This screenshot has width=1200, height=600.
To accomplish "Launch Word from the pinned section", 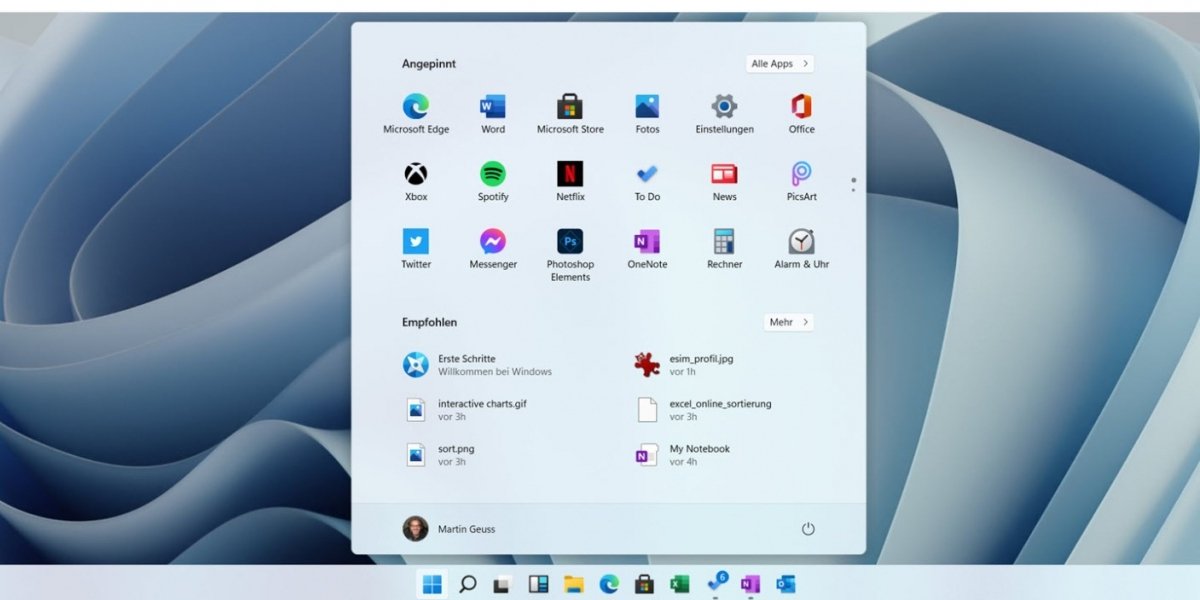I will coord(492,110).
